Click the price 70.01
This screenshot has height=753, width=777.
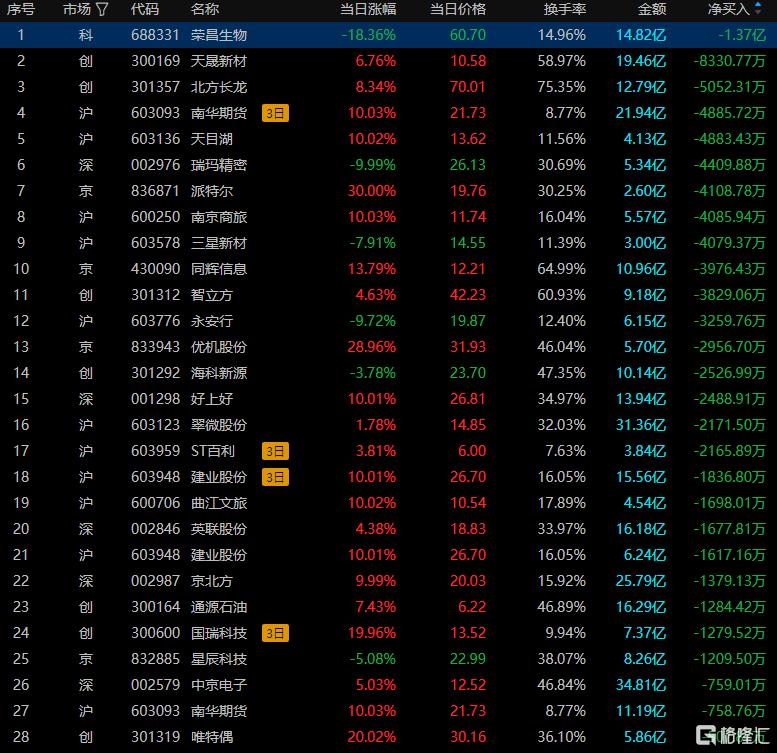tap(468, 87)
